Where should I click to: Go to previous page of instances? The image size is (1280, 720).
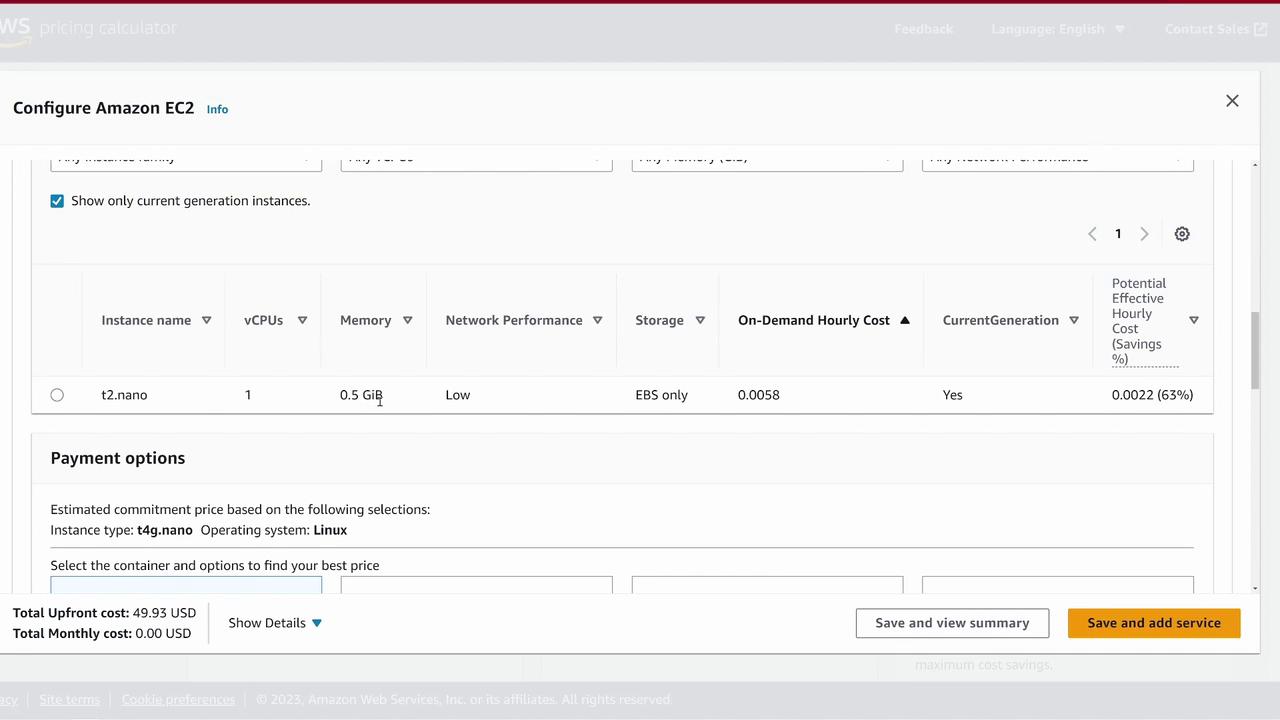click(x=1092, y=234)
